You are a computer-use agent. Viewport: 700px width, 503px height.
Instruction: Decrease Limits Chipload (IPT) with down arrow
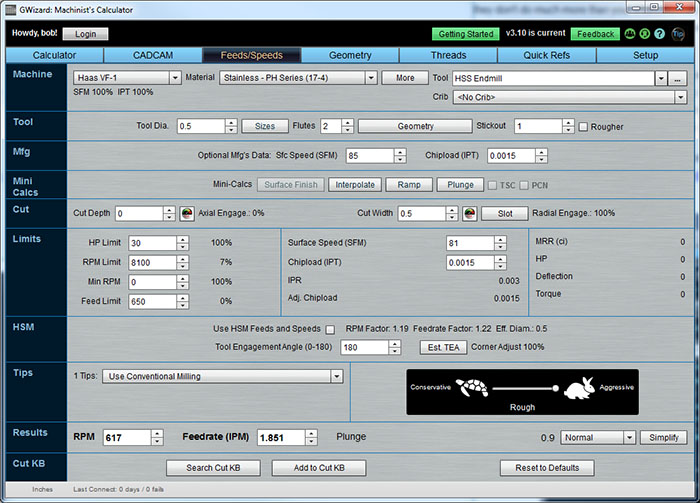click(500, 266)
